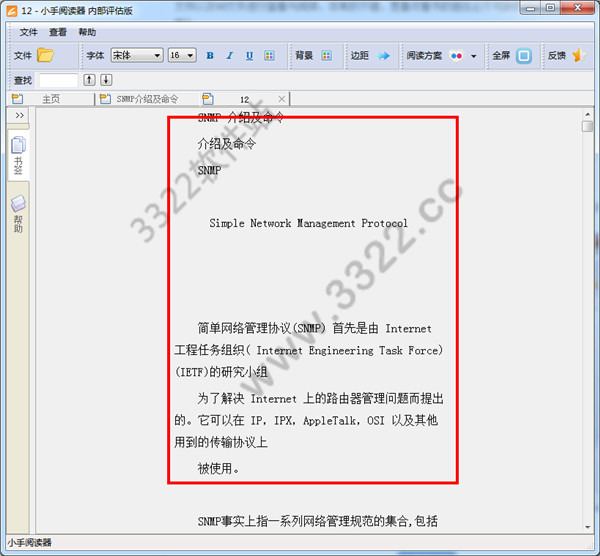600x556 pixels.
Task: Expand the side panel with >> button
Action: (x=20, y=115)
